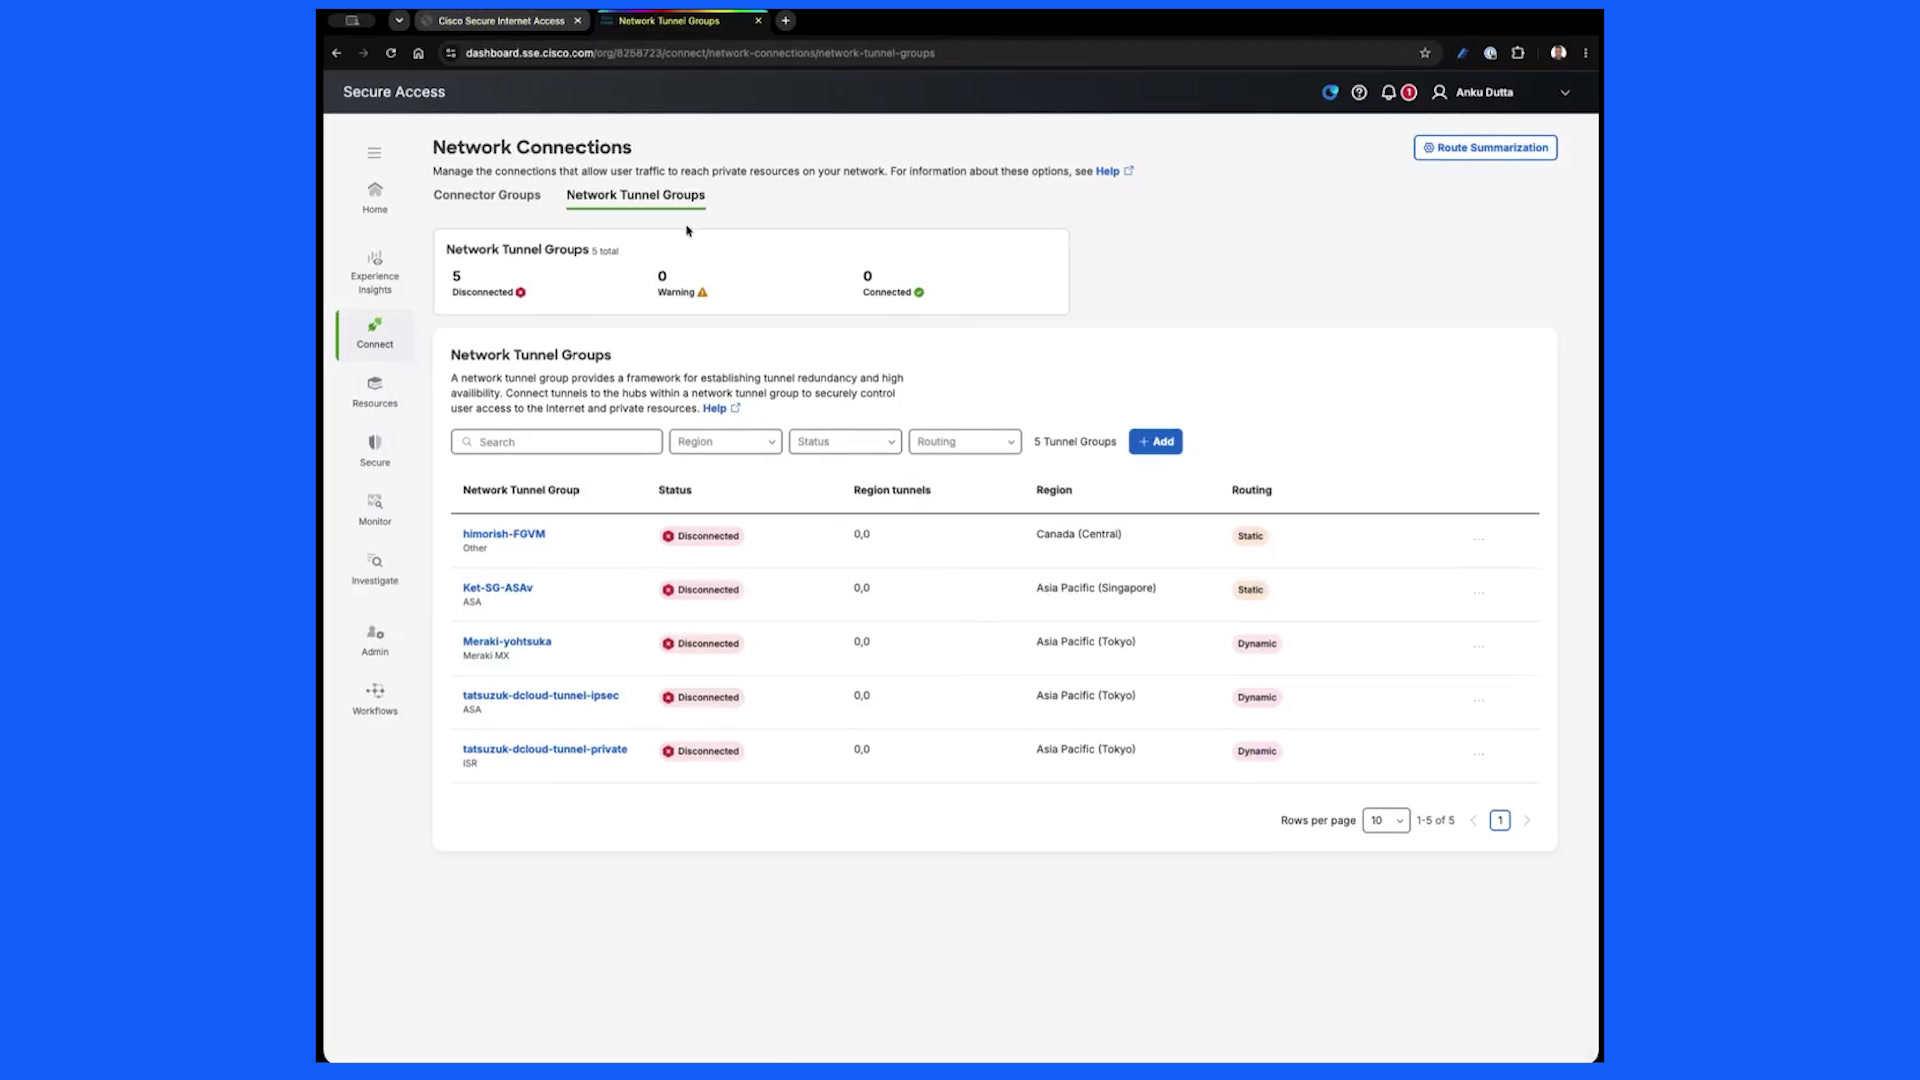Open Experience Insights in sidebar
This screenshot has width=1920, height=1080.
[x=375, y=272]
